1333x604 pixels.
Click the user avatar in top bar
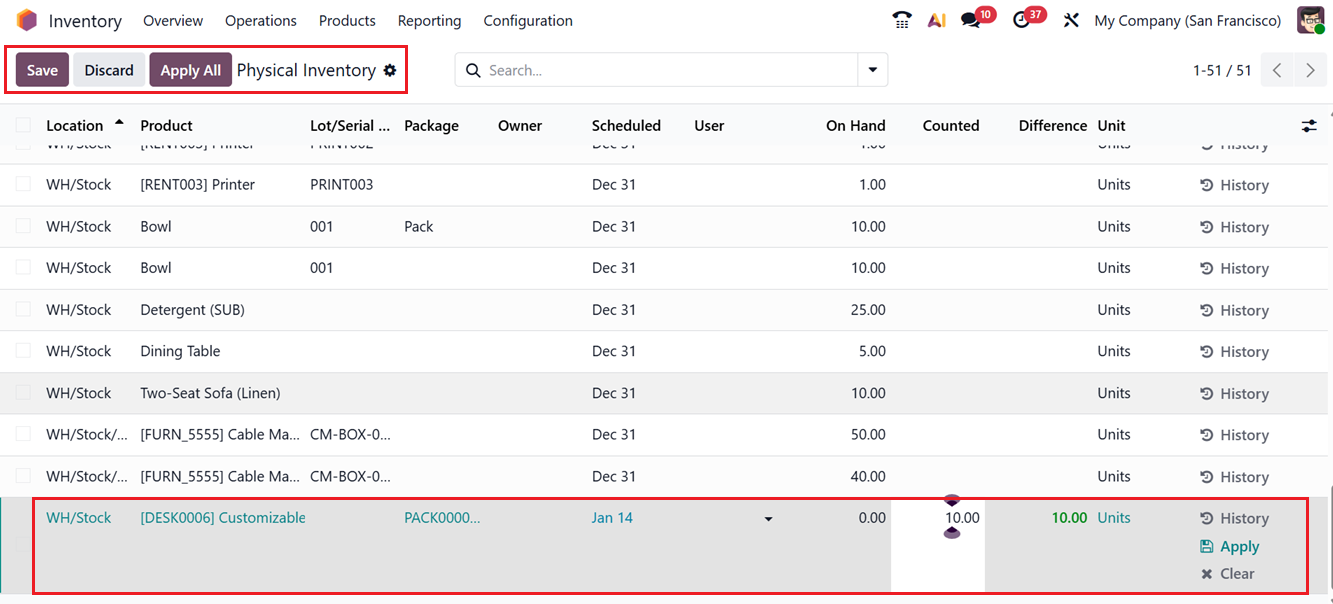coord(1310,20)
